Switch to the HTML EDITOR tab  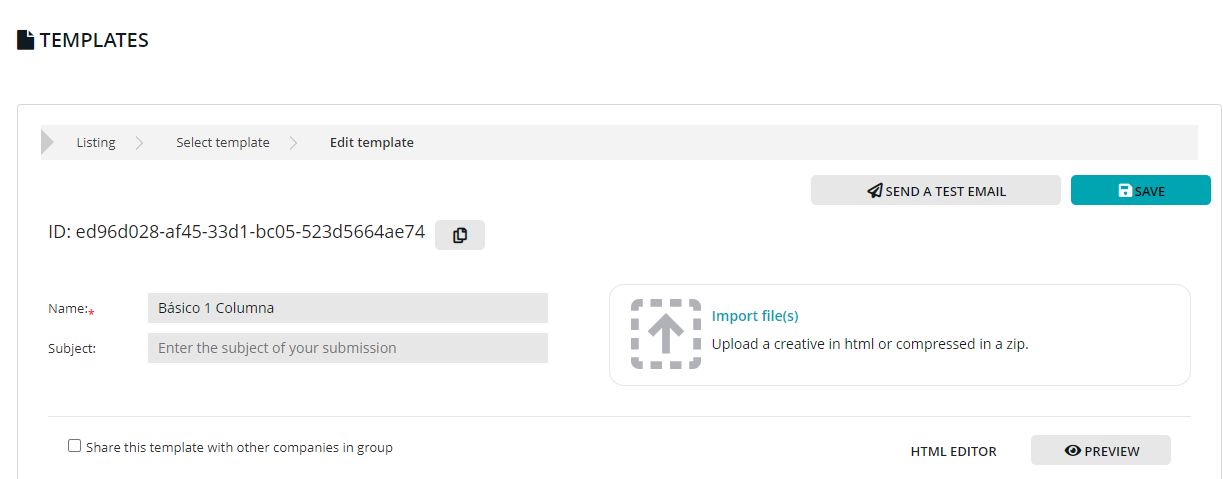click(953, 452)
